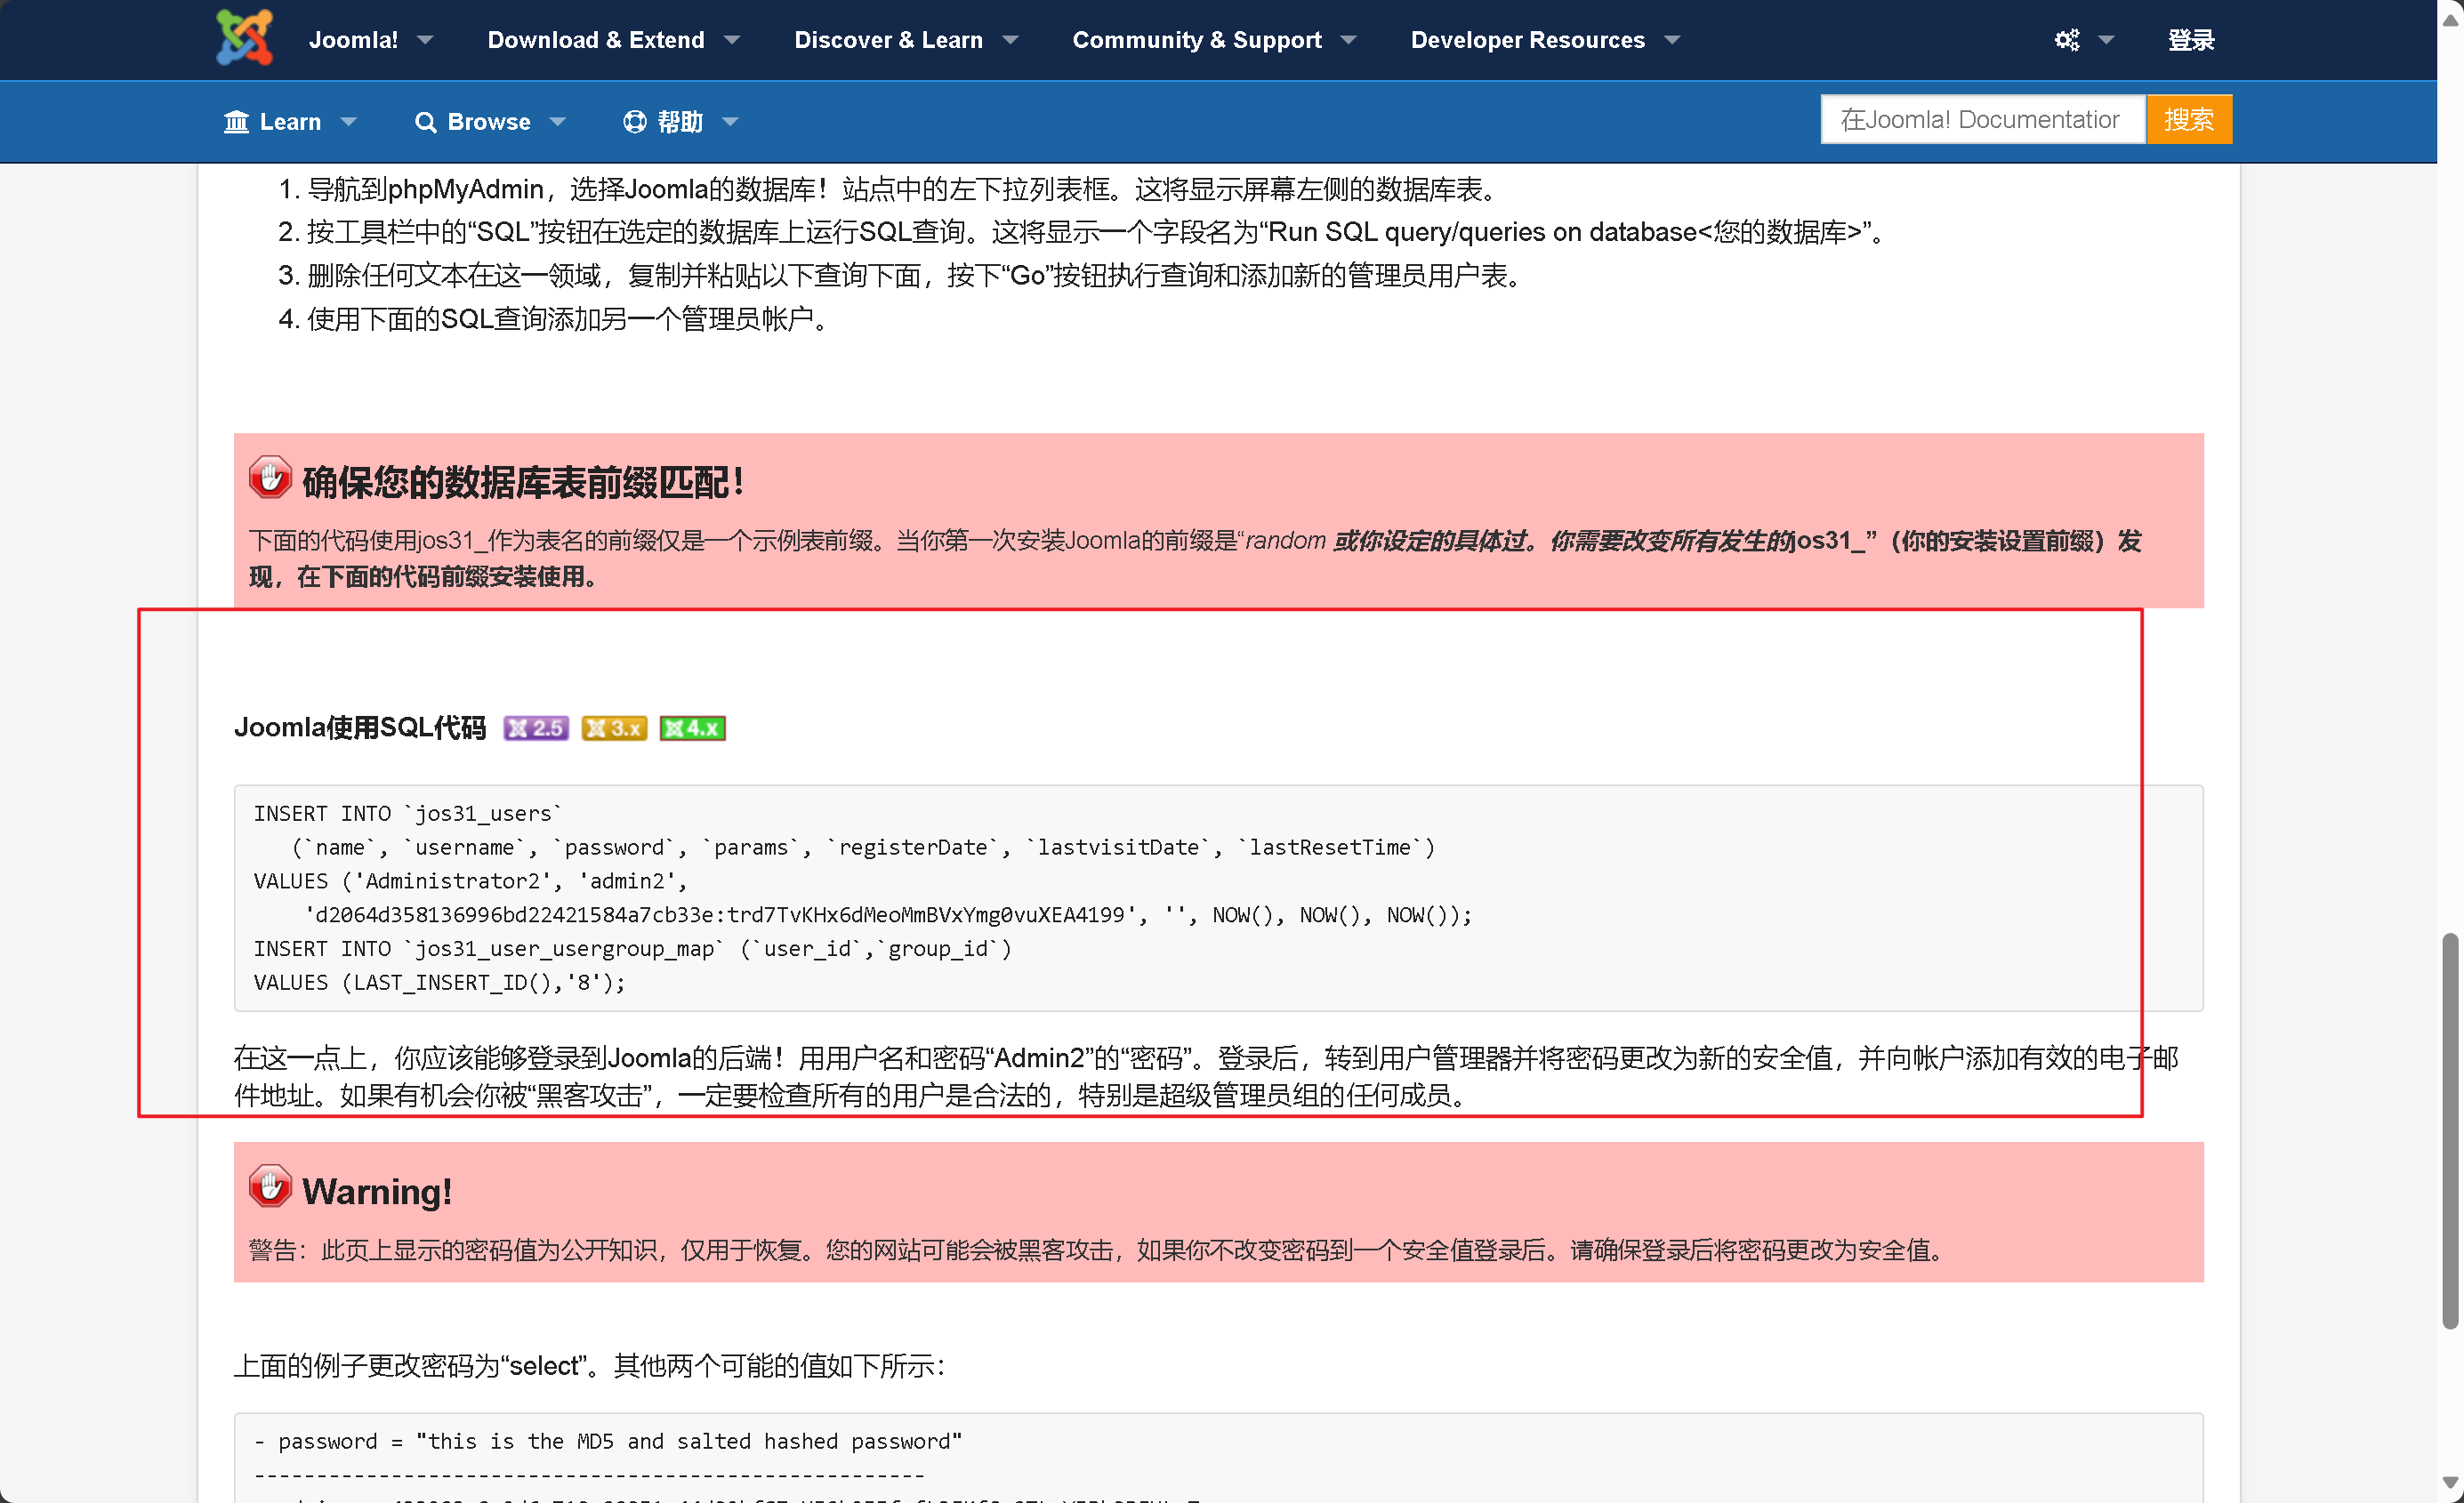Click the line password = "this is the MD5…"
2464x1503 pixels.
[x=609, y=1441]
